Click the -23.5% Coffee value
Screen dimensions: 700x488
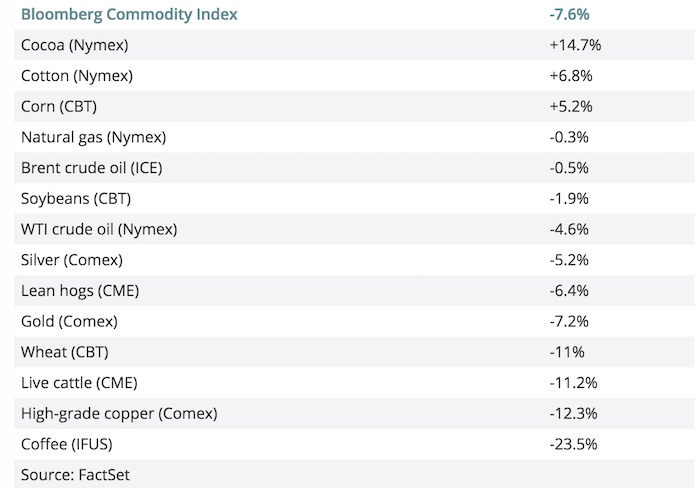click(x=573, y=444)
